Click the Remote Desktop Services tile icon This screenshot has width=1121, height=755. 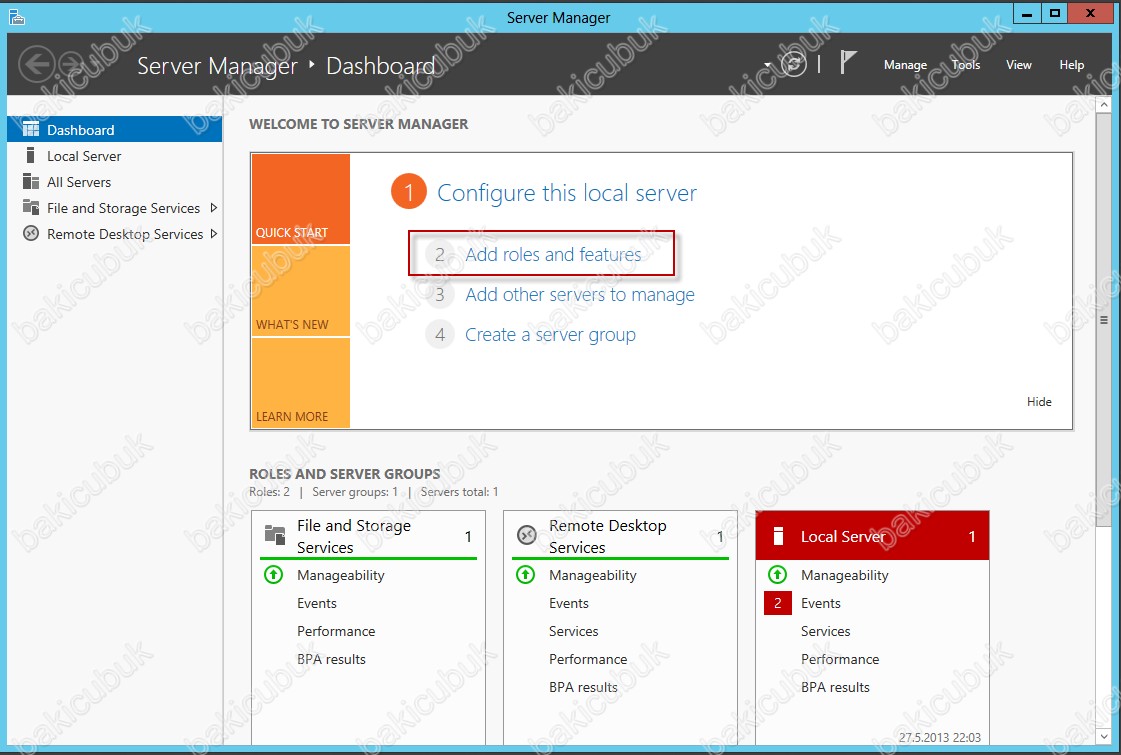[527, 535]
